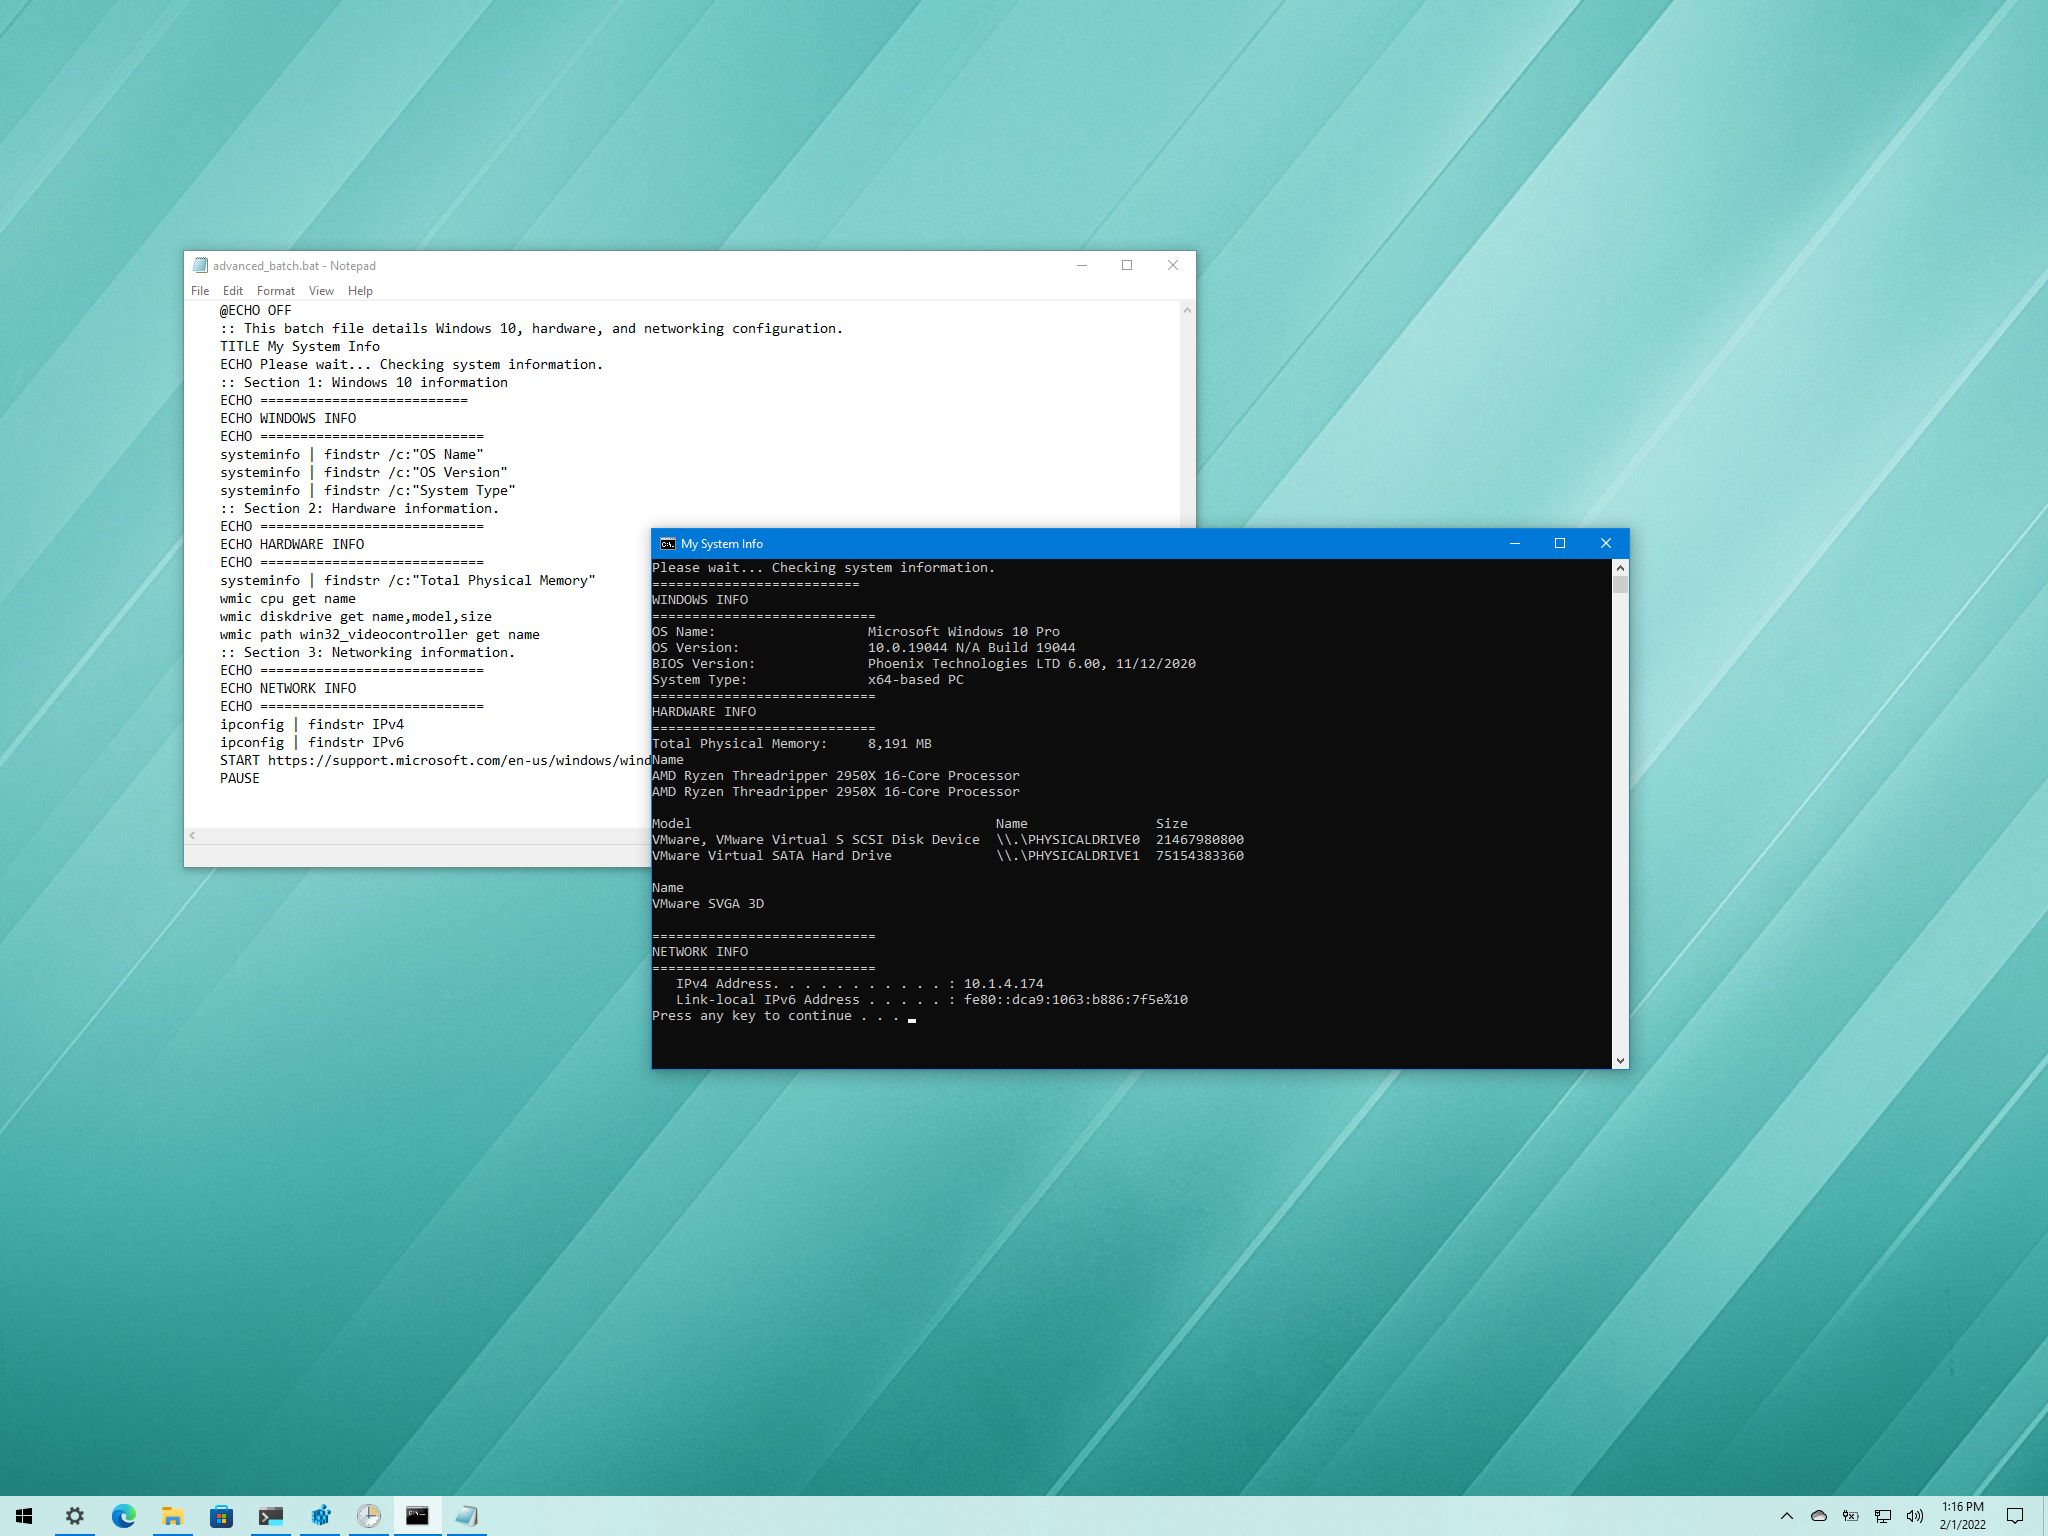Launch Microsoft Edge from taskbar
This screenshot has height=1536, width=2048.
tap(123, 1516)
